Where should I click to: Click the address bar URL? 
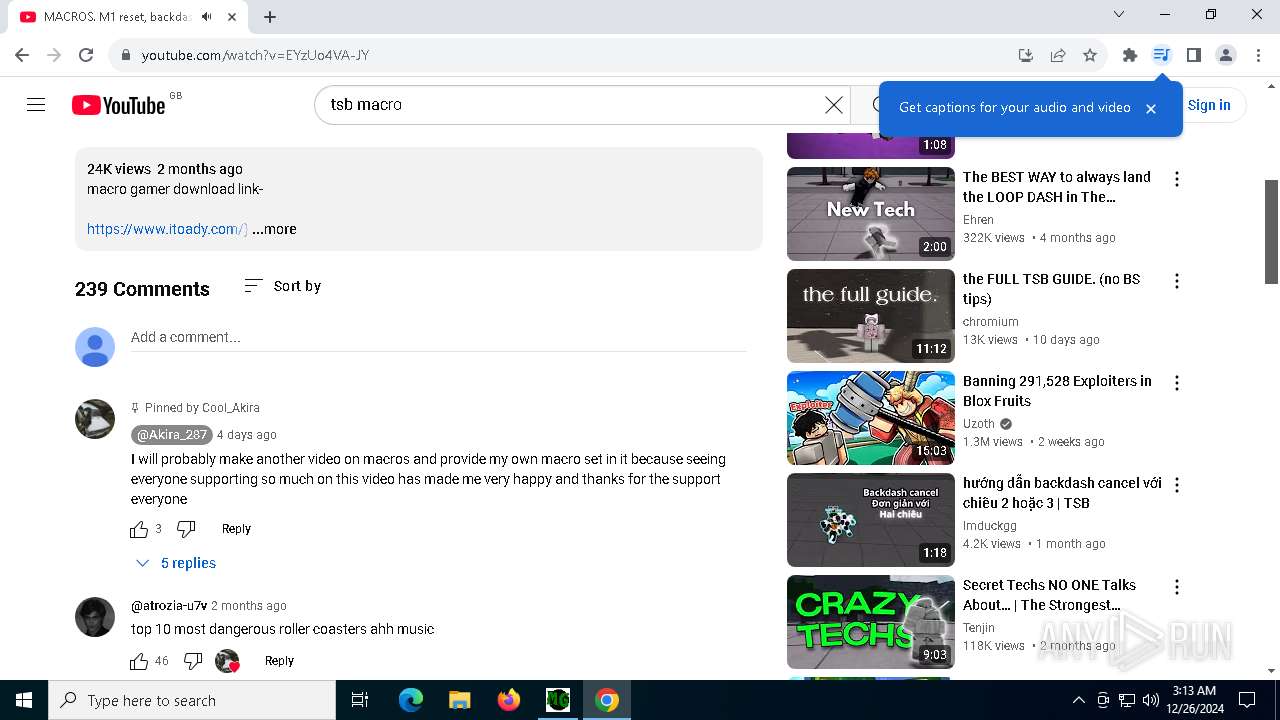click(255, 55)
